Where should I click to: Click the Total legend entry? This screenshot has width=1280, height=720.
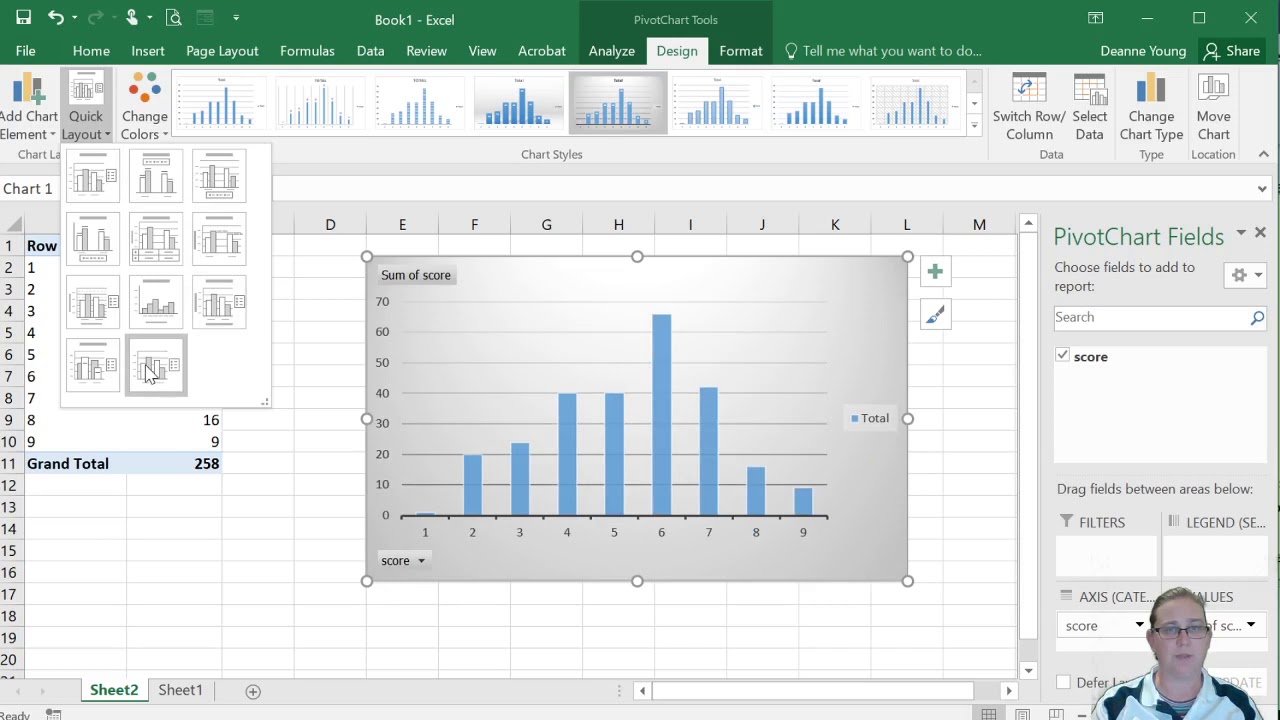coord(870,418)
